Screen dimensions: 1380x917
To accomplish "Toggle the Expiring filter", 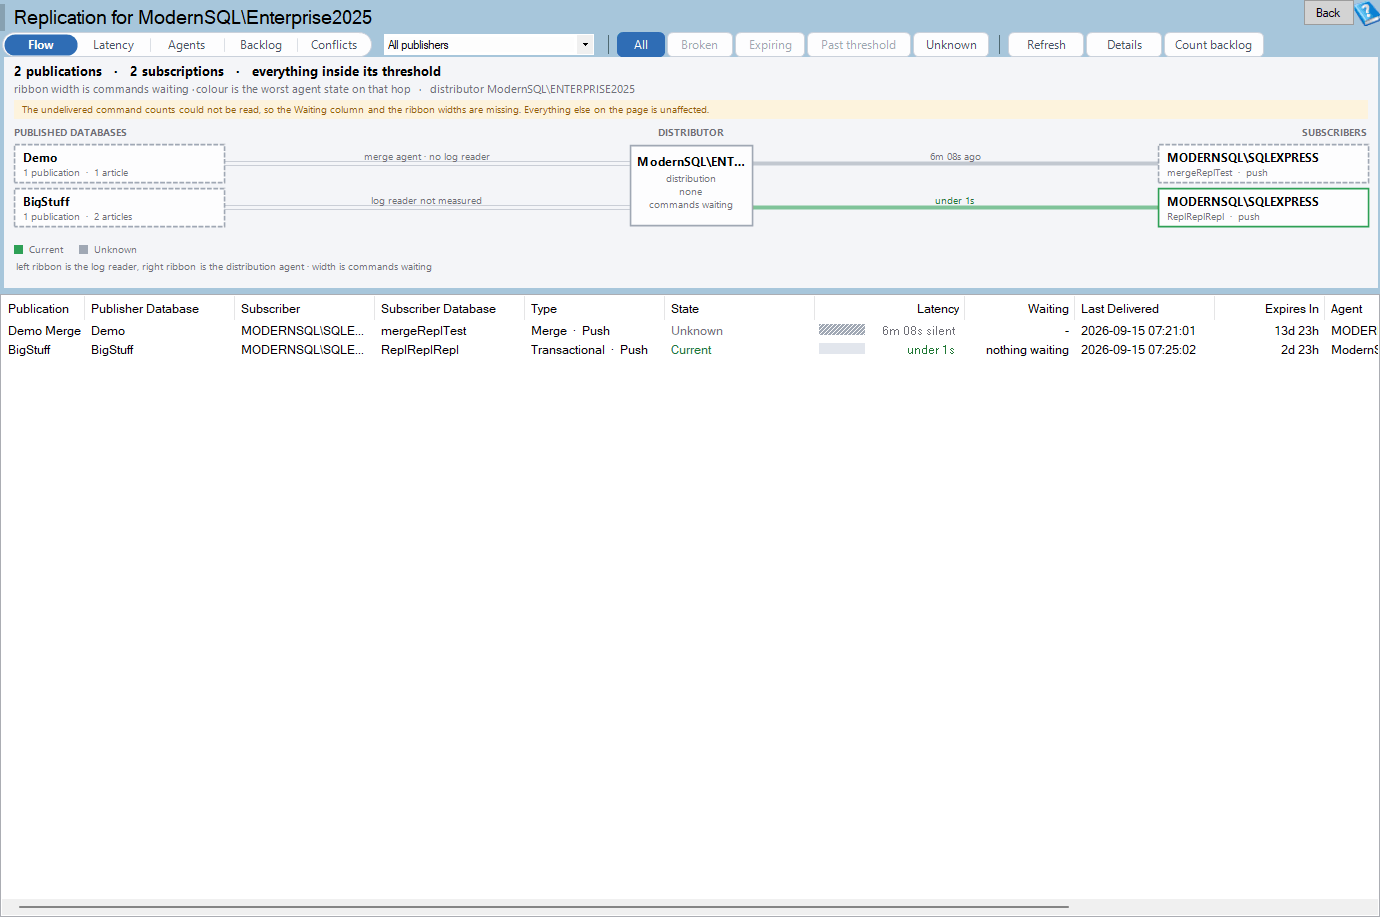I will pos(770,45).
